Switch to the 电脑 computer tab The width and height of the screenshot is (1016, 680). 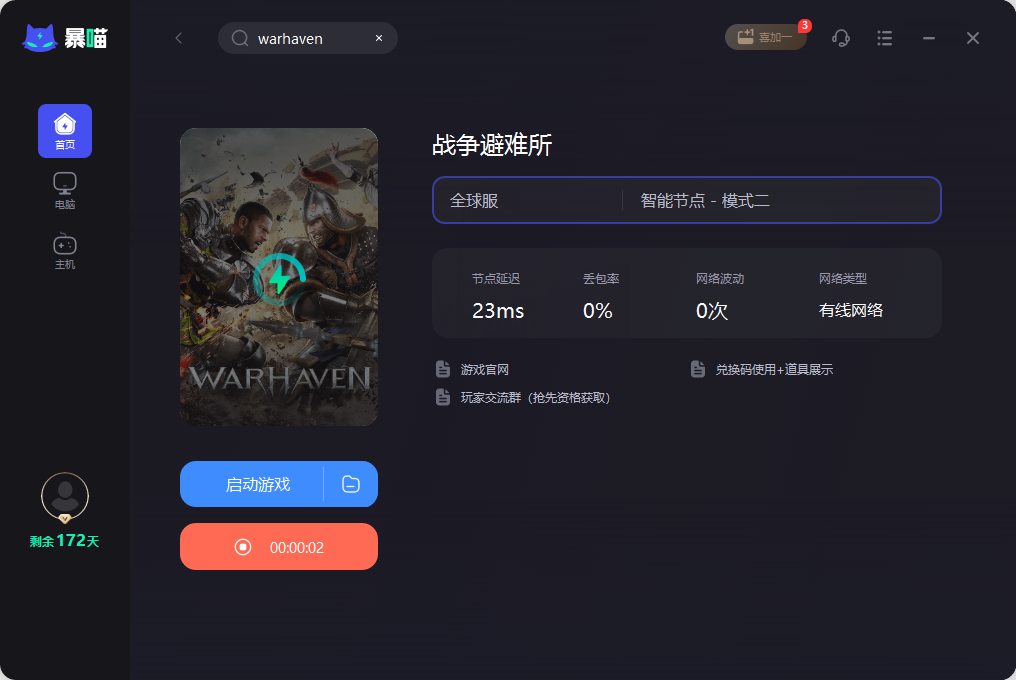(65, 191)
